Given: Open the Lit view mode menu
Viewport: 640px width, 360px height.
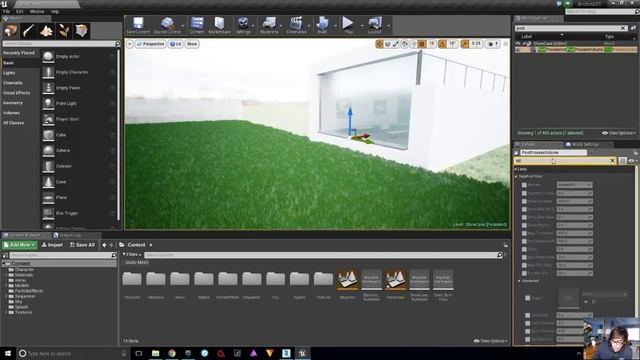Looking at the screenshot, I should (176, 44).
